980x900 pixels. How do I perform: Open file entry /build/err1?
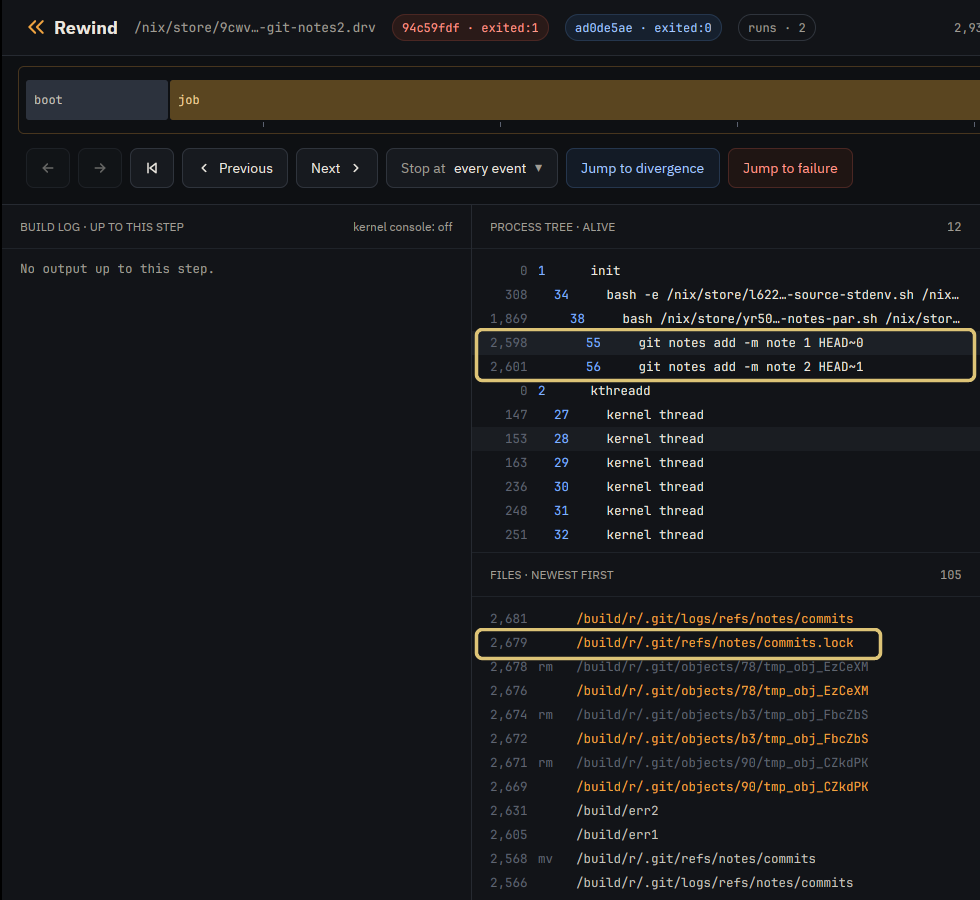point(726,834)
